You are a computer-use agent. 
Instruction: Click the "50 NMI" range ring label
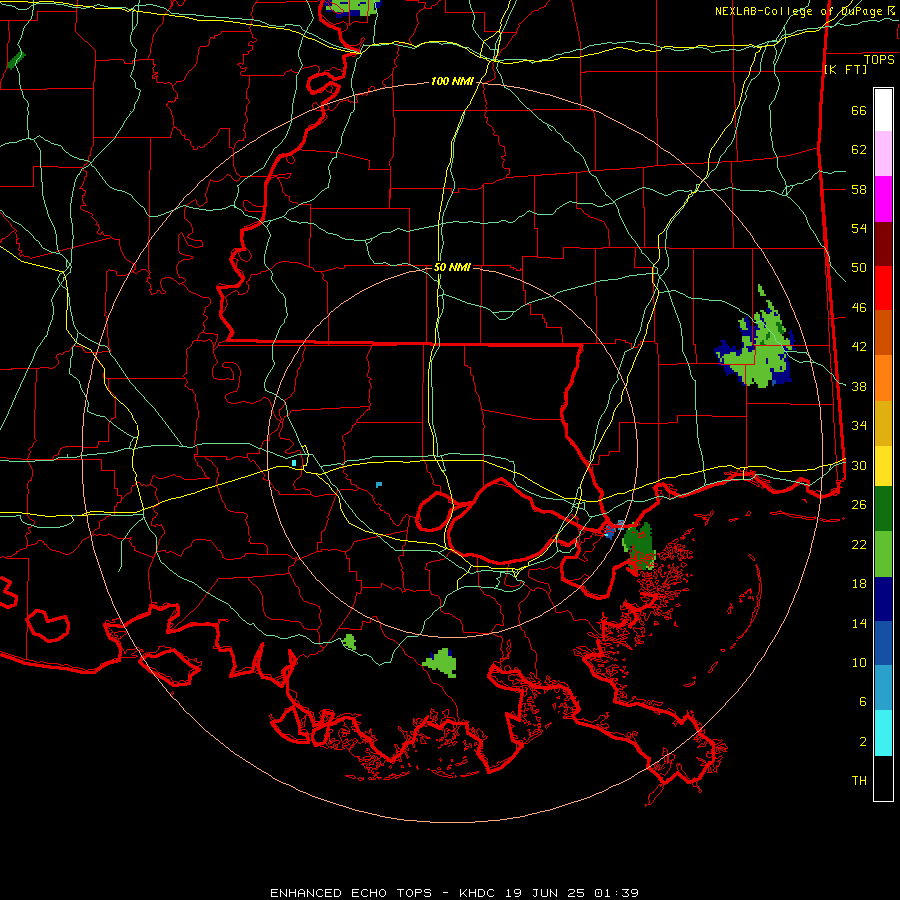pyautogui.click(x=452, y=267)
